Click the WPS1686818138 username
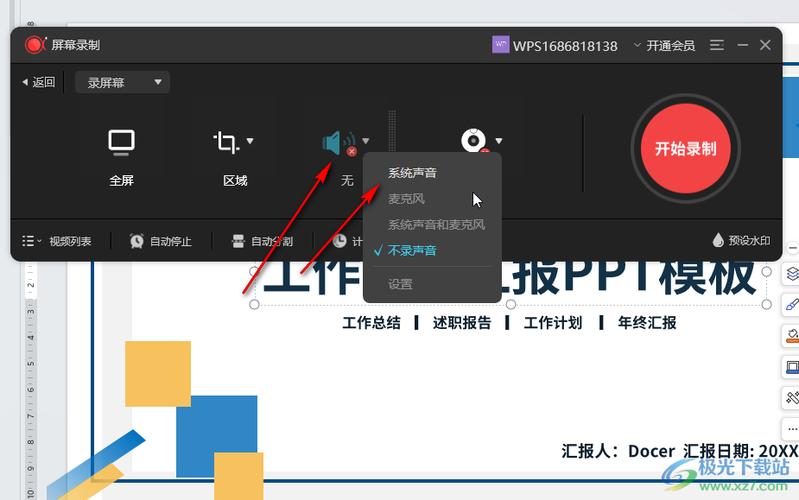799x500 pixels. (x=565, y=46)
